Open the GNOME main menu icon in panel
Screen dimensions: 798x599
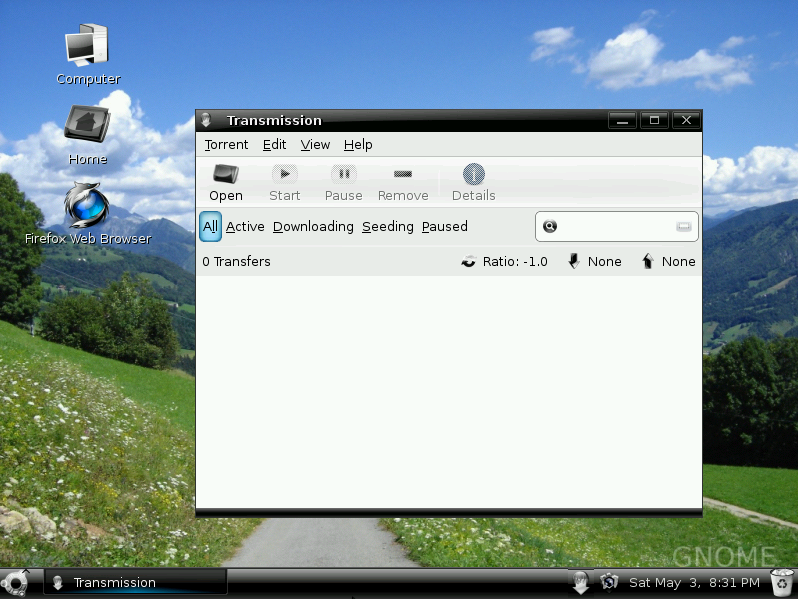pos(15,583)
